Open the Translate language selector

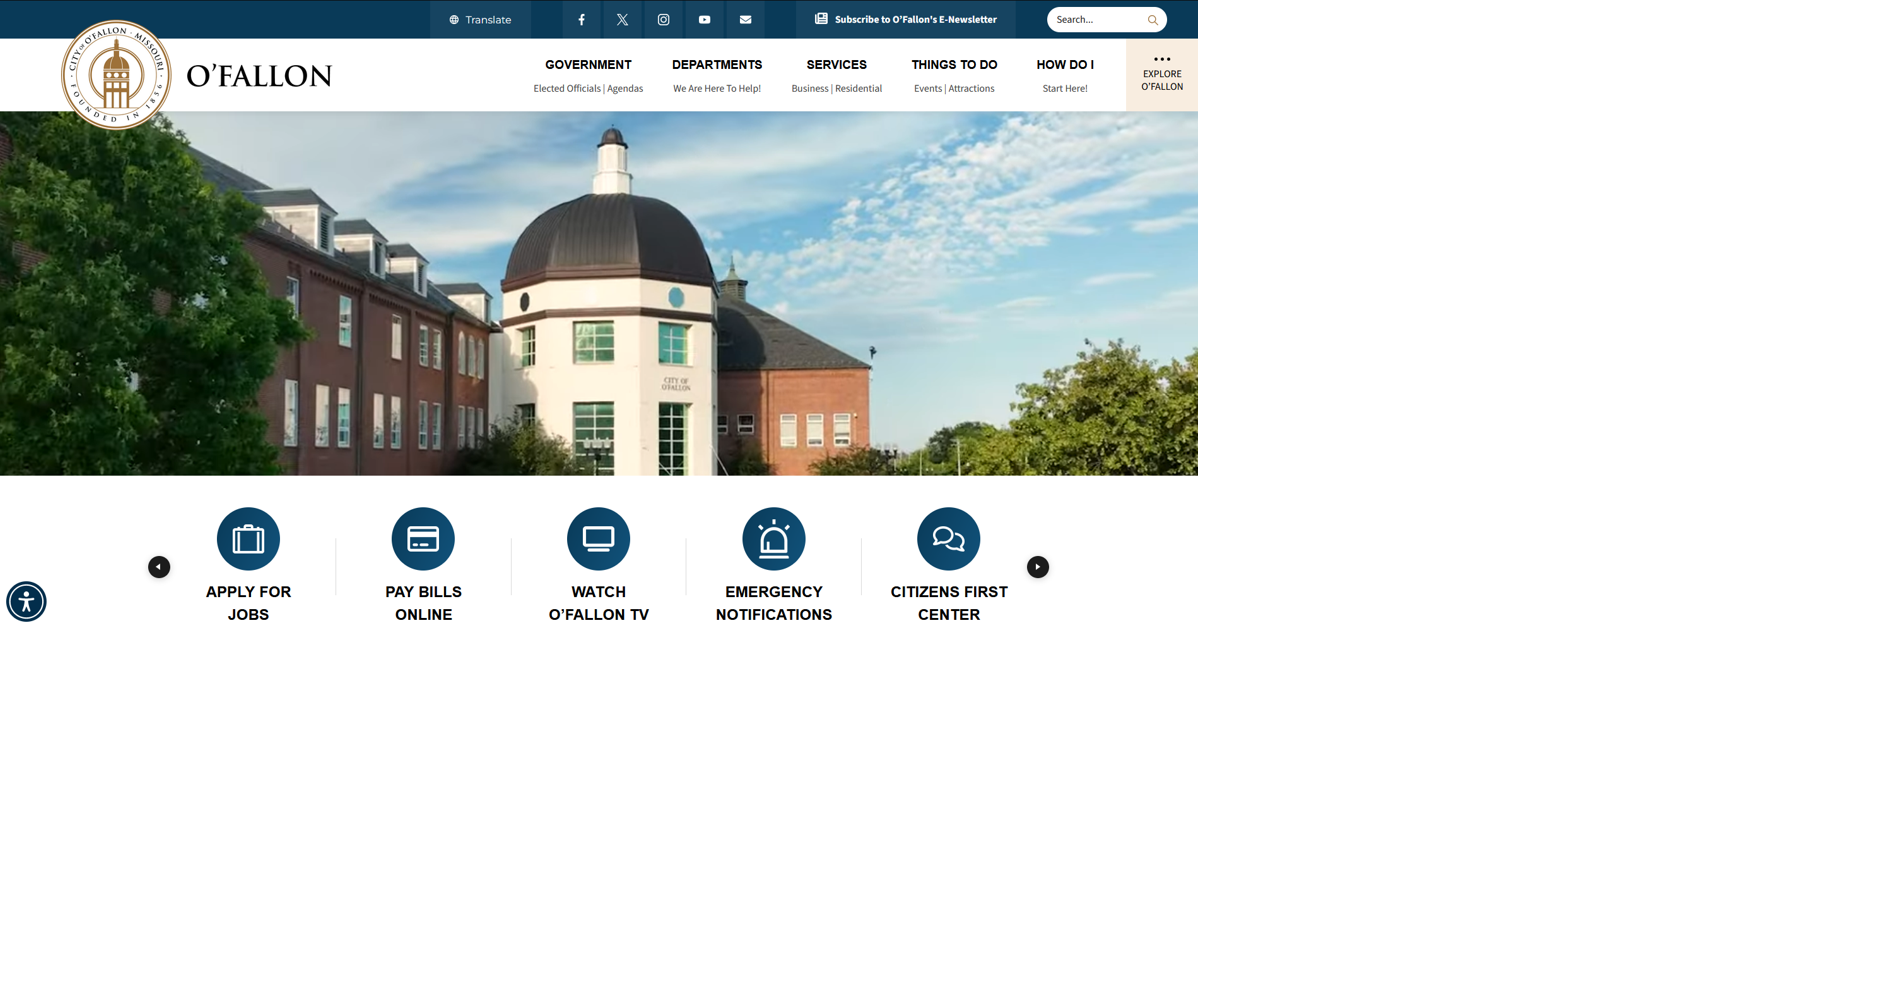480,19
